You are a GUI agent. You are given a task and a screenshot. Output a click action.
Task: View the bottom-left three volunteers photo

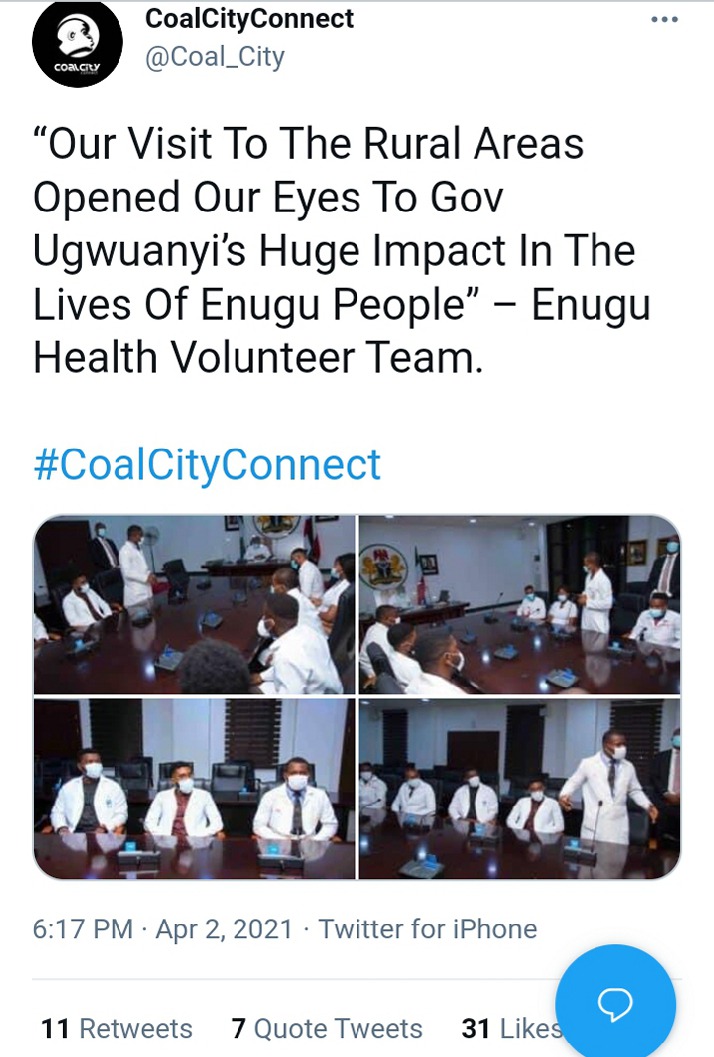tap(195, 788)
